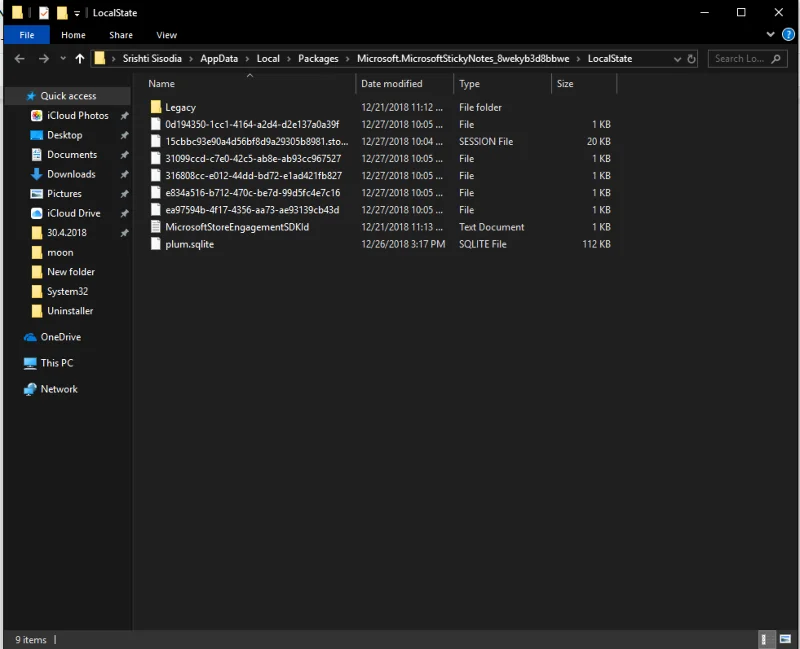Switch to the Share ribbon tab

click(121, 35)
